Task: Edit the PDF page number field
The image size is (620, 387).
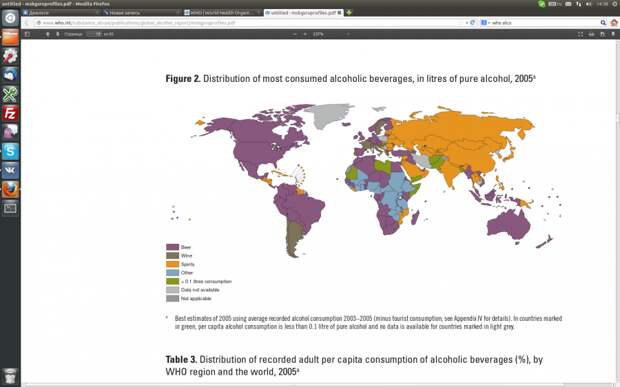Action: tap(94, 34)
